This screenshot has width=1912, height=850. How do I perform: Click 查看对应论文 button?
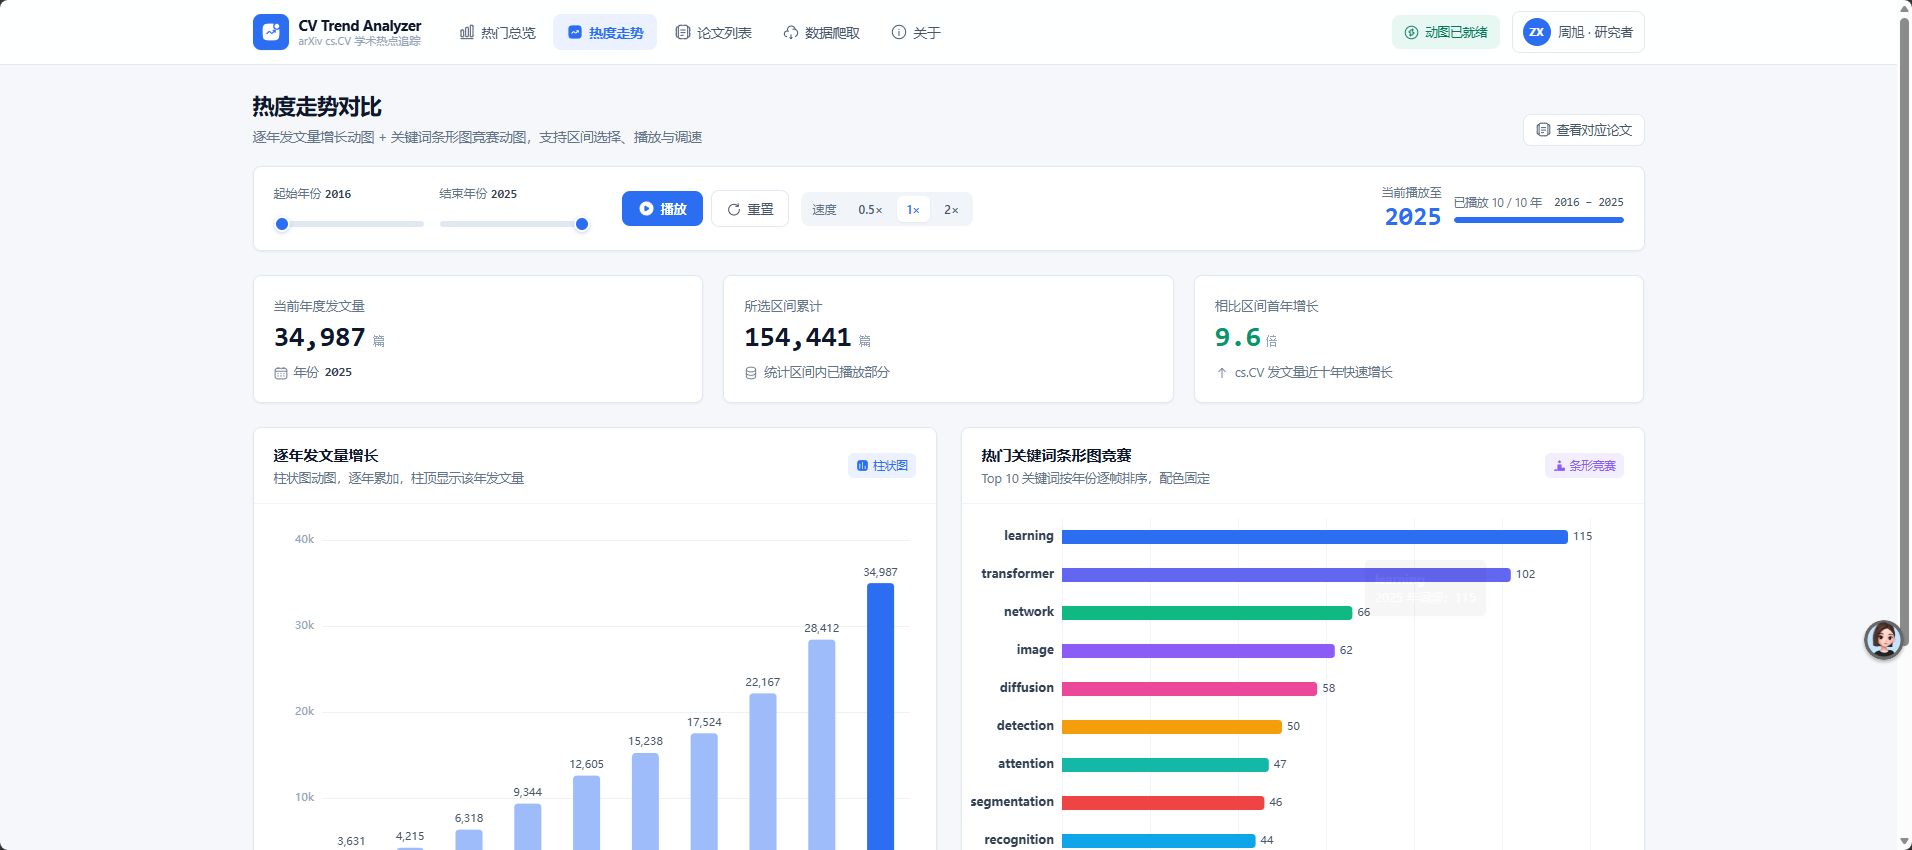click(x=1584, y=130)
